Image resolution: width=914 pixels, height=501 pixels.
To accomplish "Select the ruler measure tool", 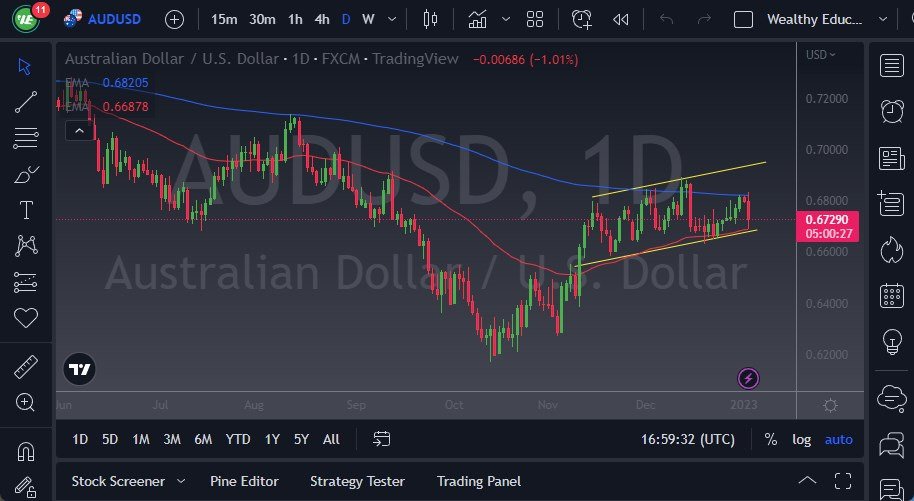I will [x=26, y=367].
